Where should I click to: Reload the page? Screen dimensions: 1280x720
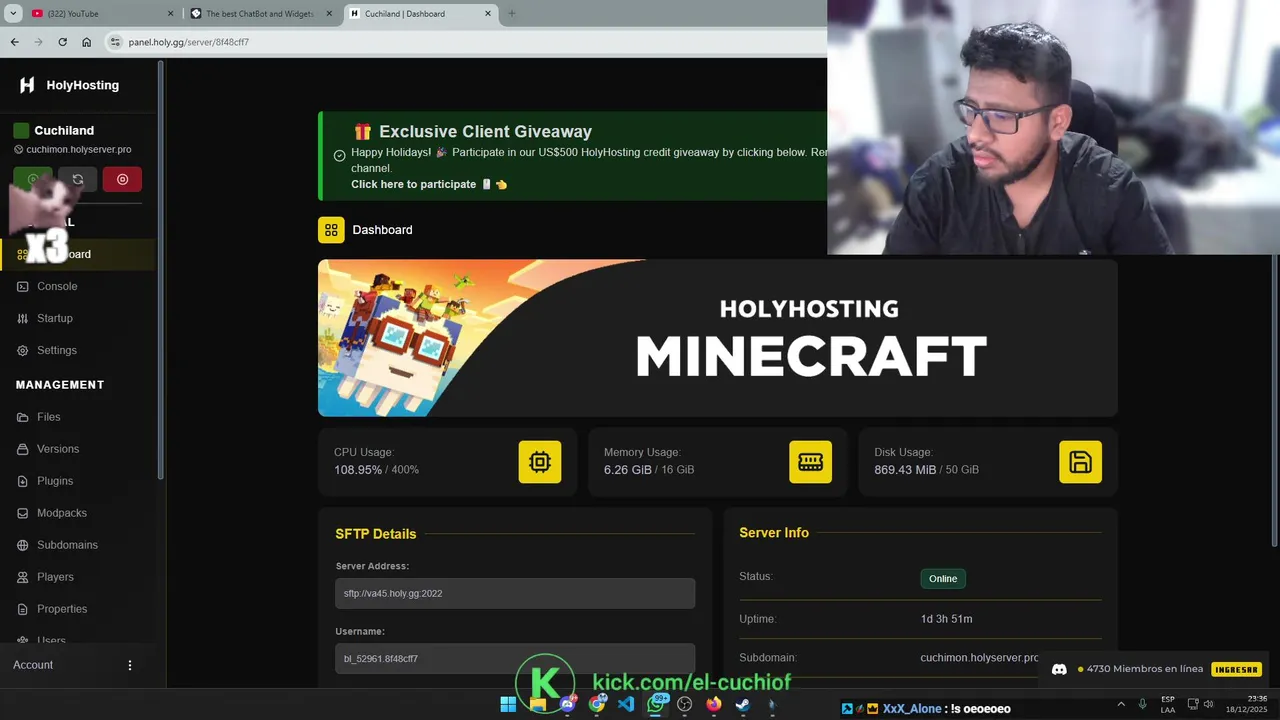pos(62,42)
